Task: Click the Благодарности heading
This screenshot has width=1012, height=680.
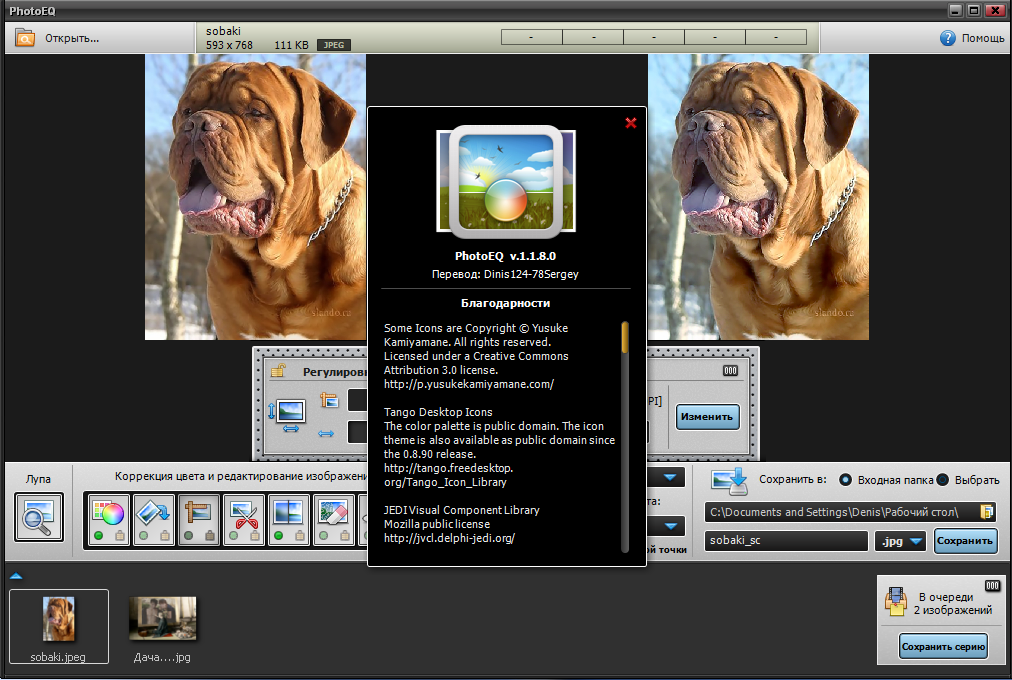Action: point(505,303)
